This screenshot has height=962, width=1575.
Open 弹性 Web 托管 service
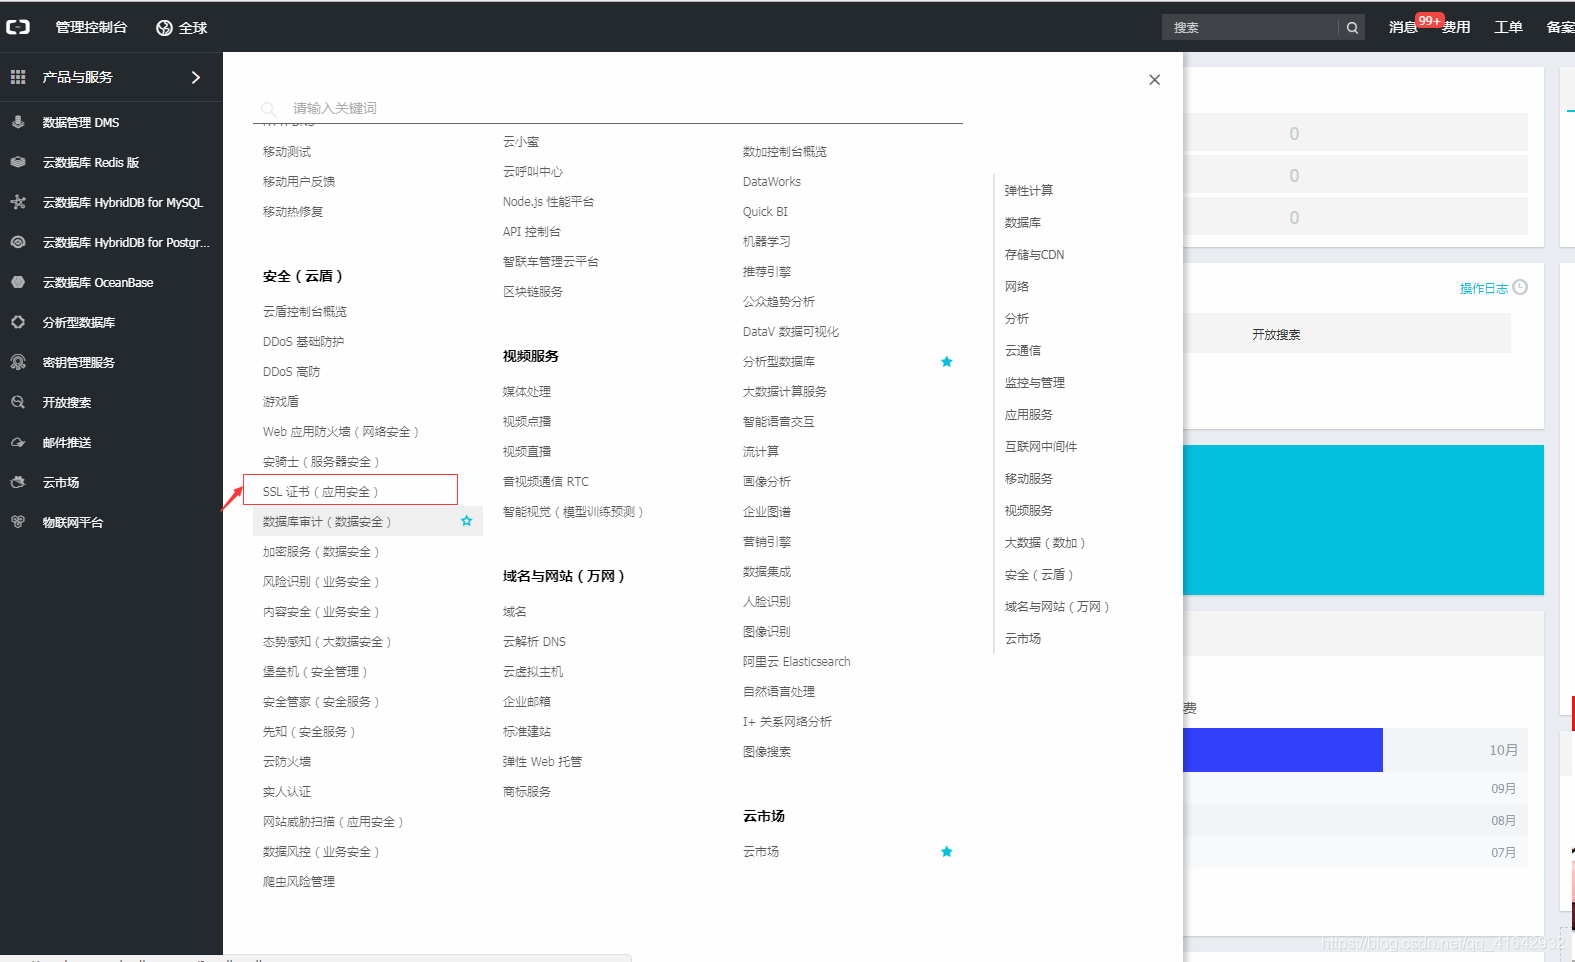point(542,761)
